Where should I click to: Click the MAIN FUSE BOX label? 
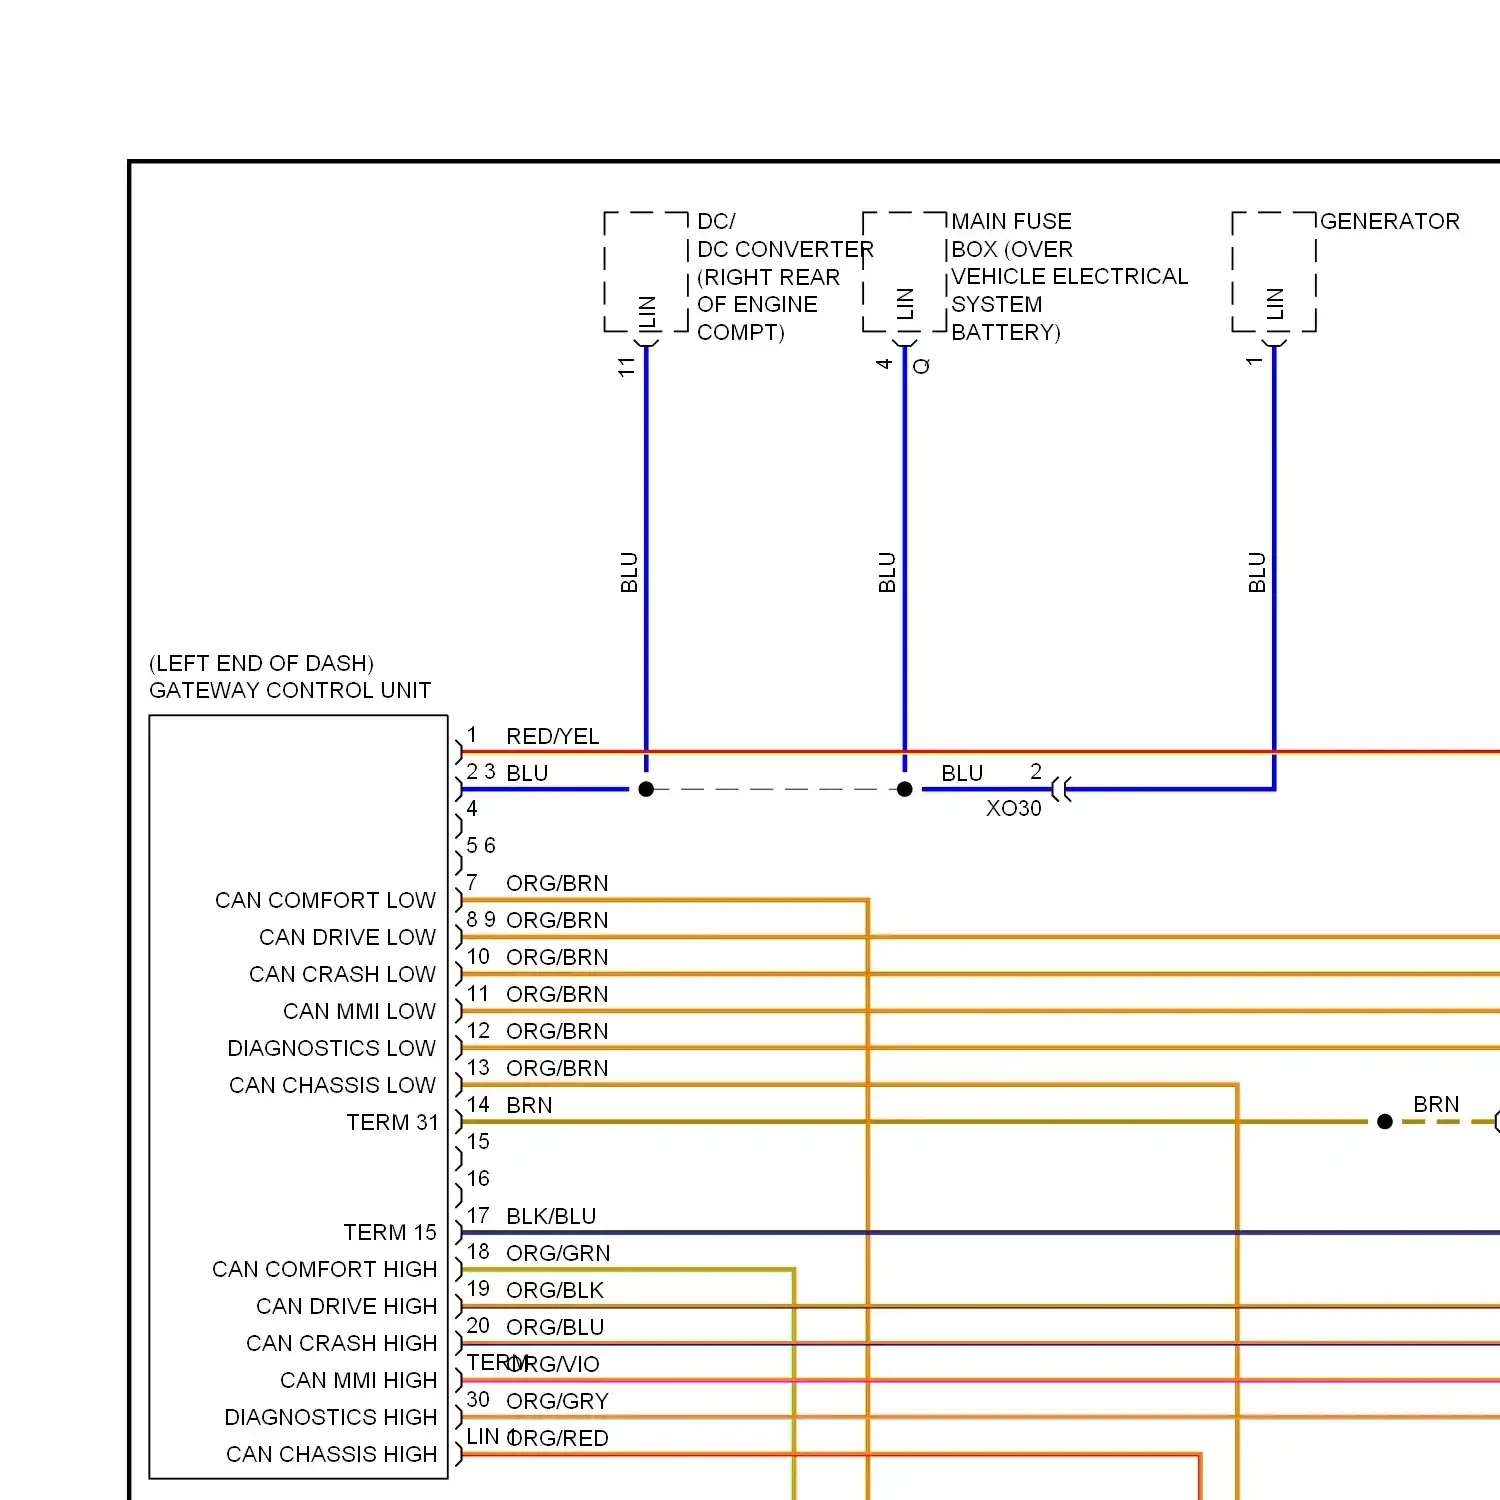point(1011,235)
